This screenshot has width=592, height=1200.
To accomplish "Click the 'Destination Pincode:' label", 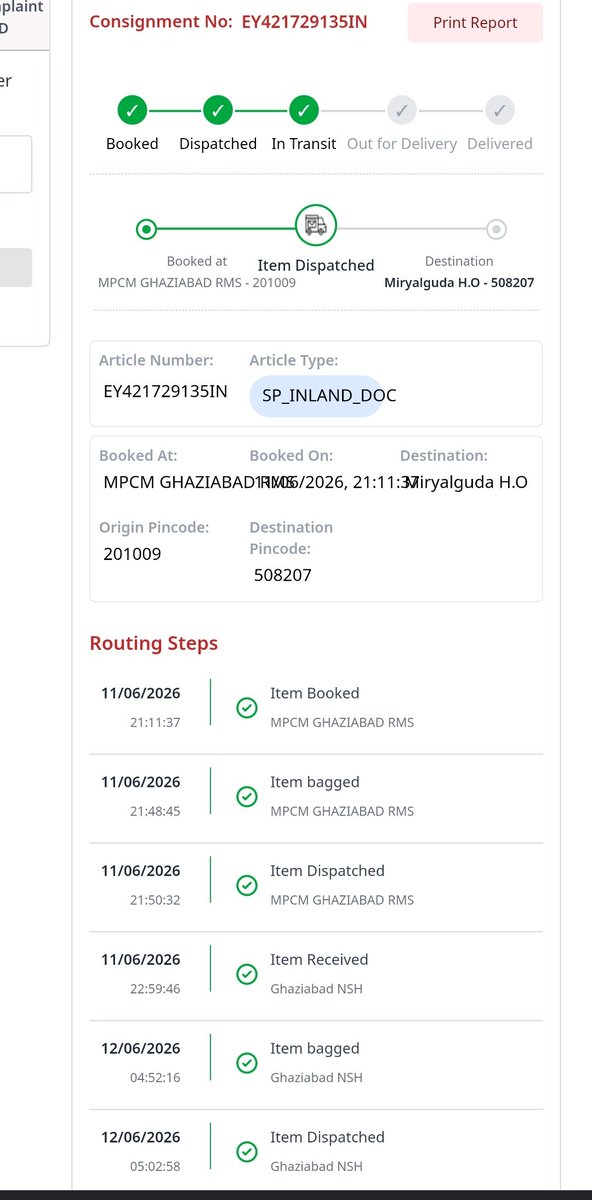I will [291, 538].
